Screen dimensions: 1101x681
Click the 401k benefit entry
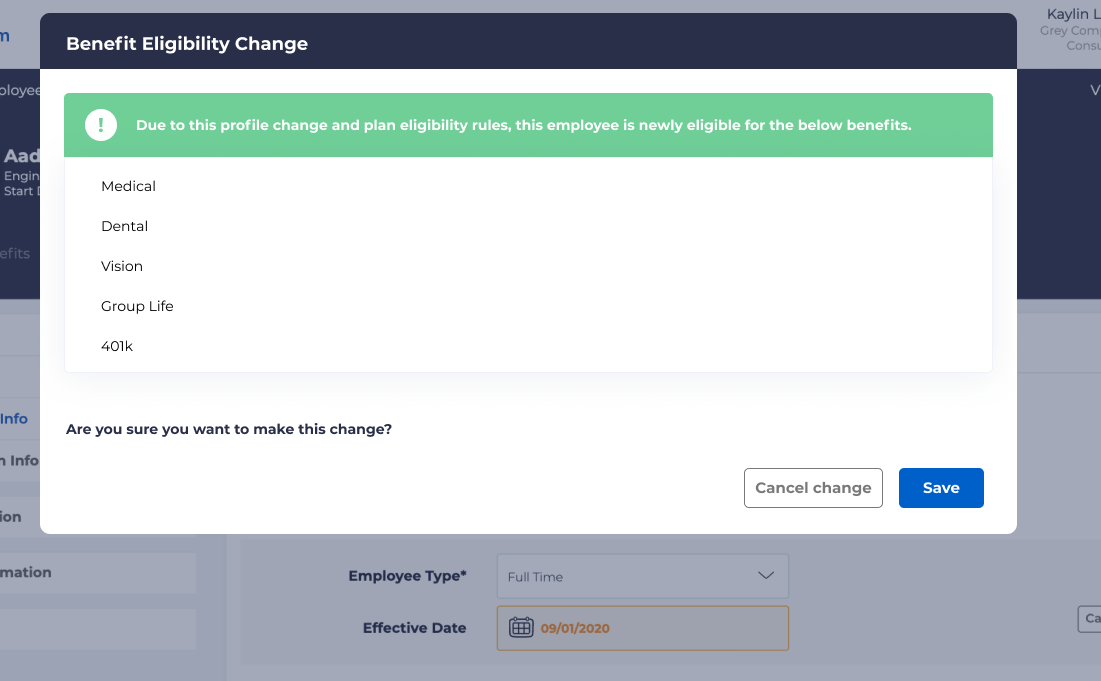click(117, 346)
